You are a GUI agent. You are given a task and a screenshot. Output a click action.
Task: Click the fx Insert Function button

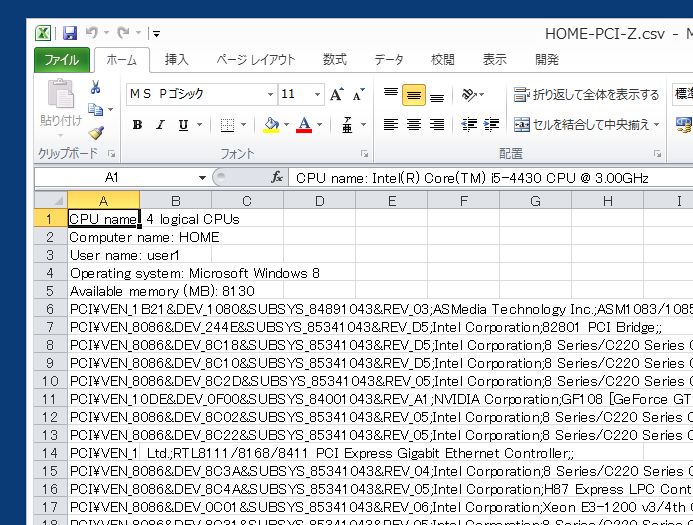[277, 178]
